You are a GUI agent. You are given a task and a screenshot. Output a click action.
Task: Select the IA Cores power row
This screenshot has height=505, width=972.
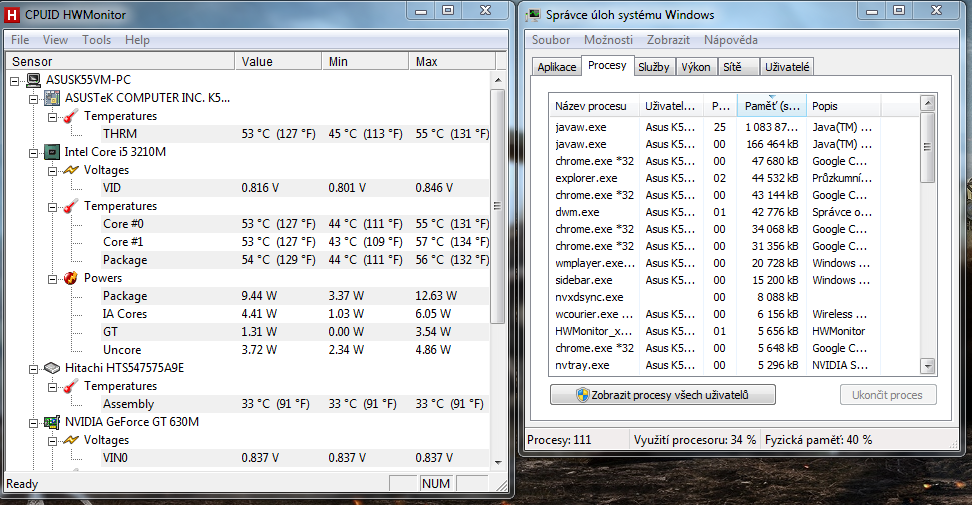(296, 314)
